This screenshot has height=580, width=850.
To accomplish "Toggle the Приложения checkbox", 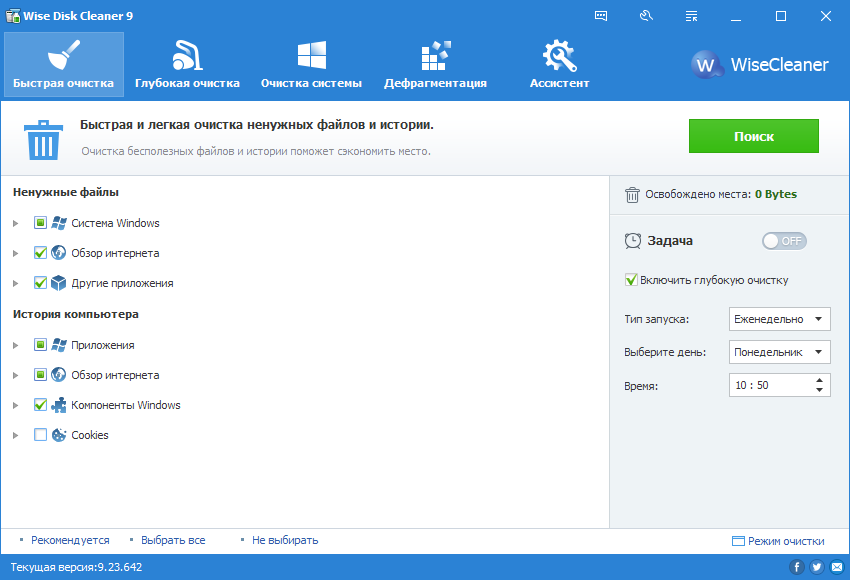I will tap(40, 345).
